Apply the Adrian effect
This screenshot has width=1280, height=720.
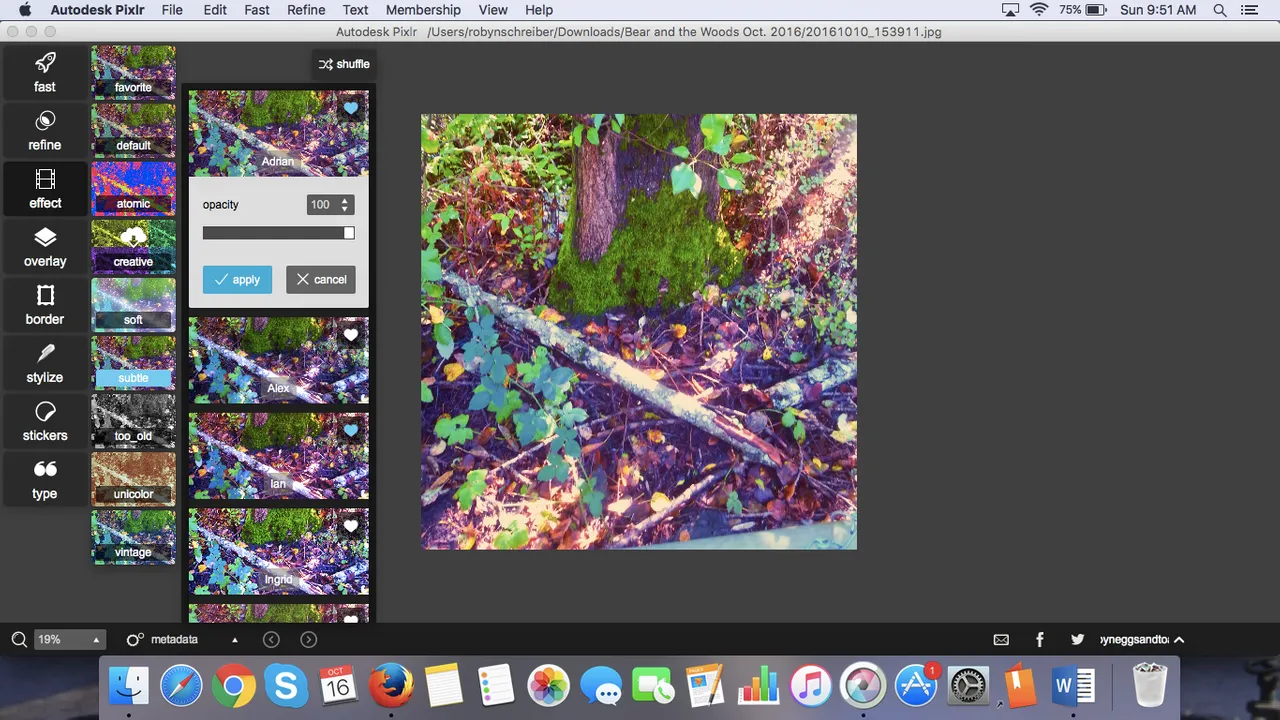pyautogui.click(x=237, y=280)
